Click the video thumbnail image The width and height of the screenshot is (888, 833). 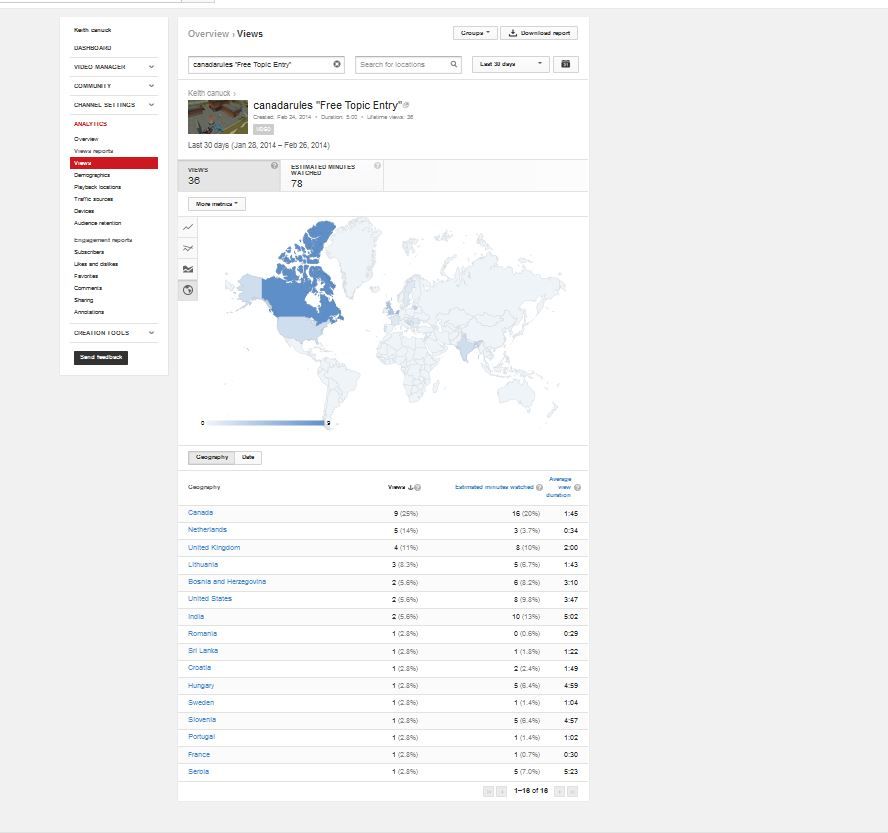tap(217, 116)
